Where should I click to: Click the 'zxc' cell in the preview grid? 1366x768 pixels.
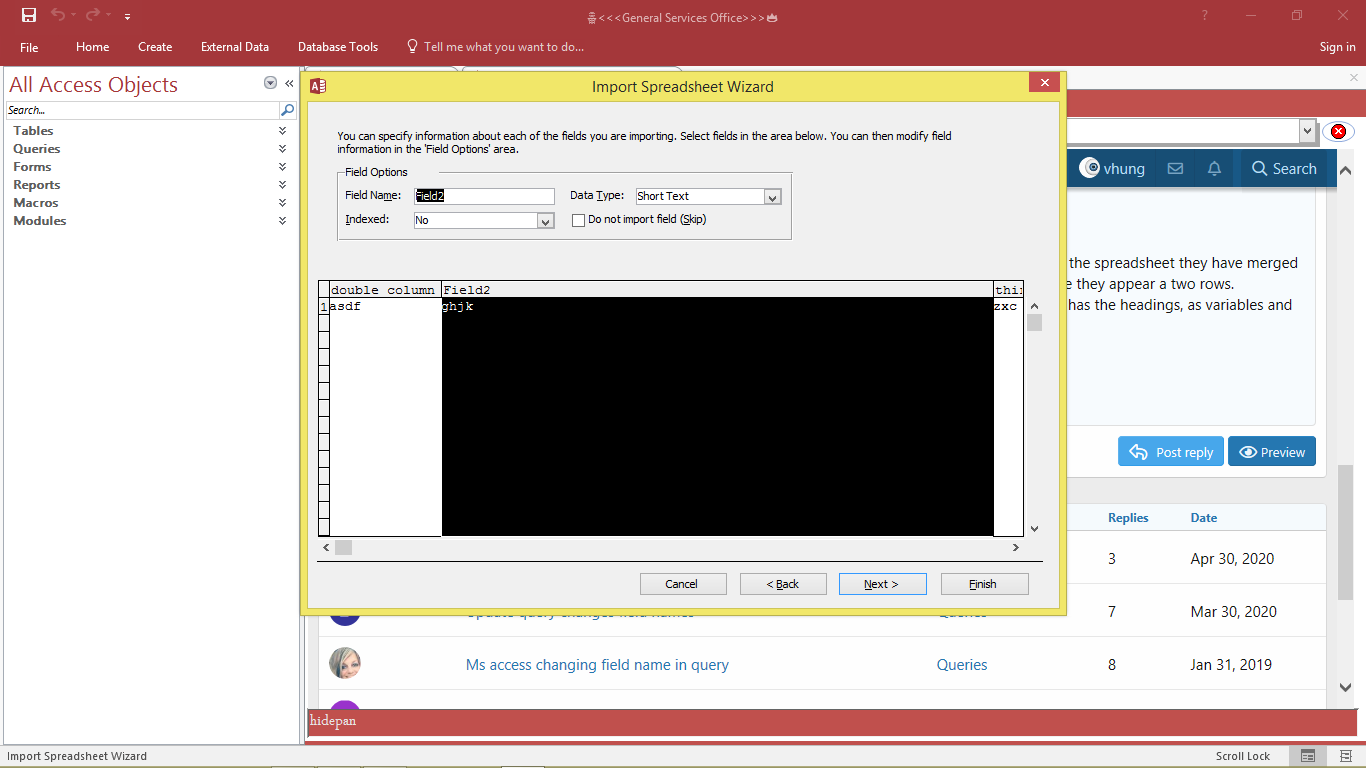(1008, 306)
